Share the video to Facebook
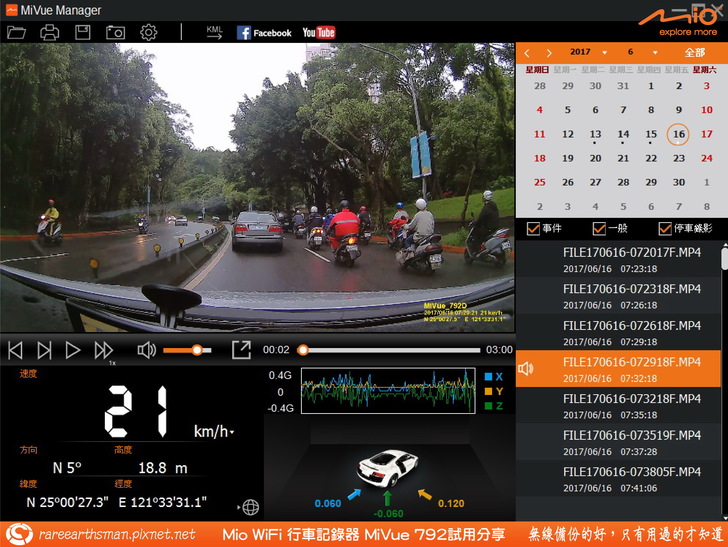728x547 pixels. pyautogui.click(x=264, y=32)
